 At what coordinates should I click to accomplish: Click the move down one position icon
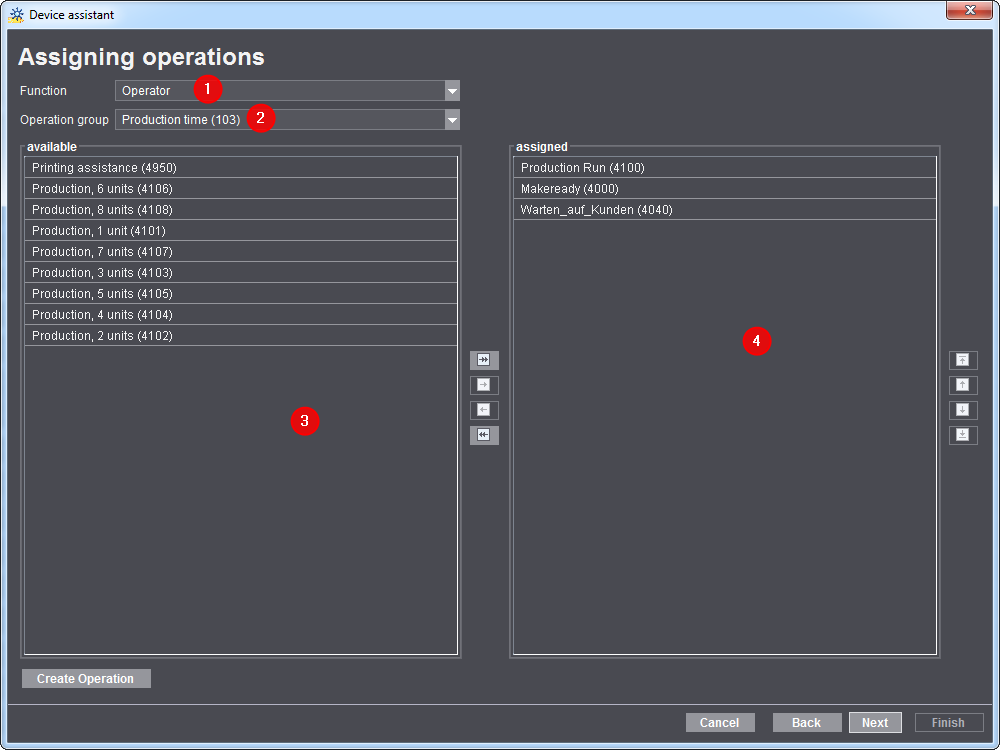(963, 410)
